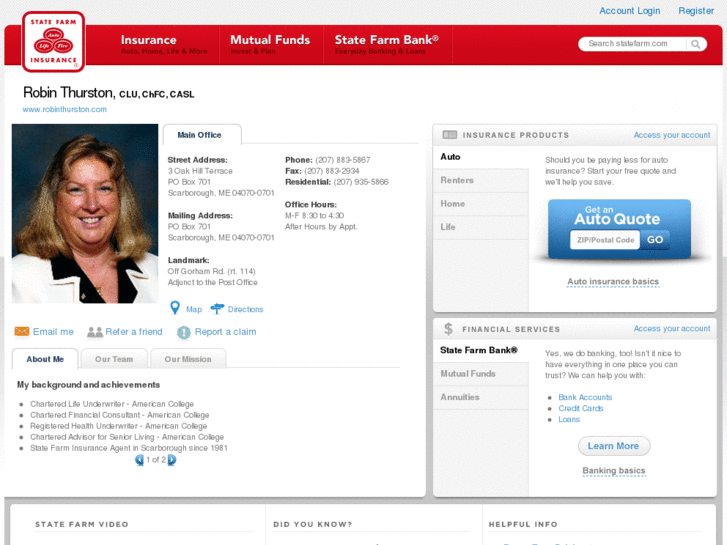
Task: Open Auto insurance basics link
Action: coord(613,282)
